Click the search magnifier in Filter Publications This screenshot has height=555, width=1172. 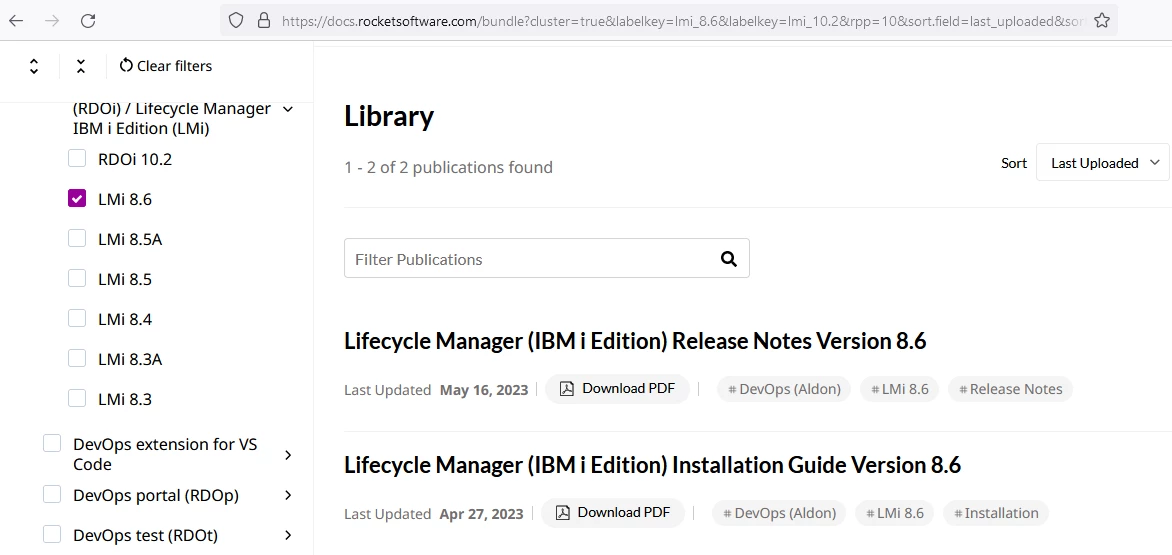click(x=729, y=258)
